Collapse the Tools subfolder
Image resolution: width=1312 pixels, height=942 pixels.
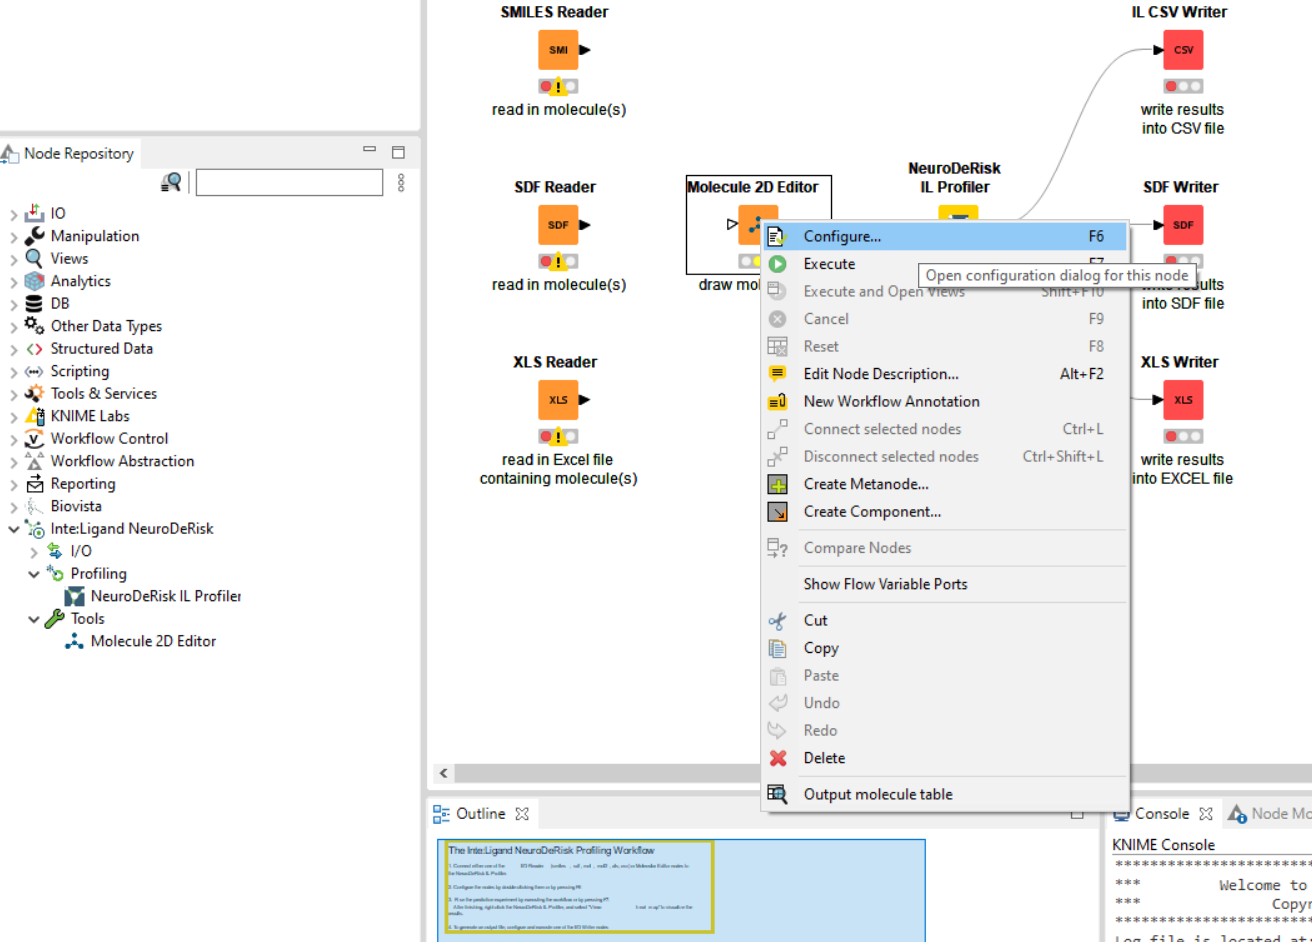(34, 619)
